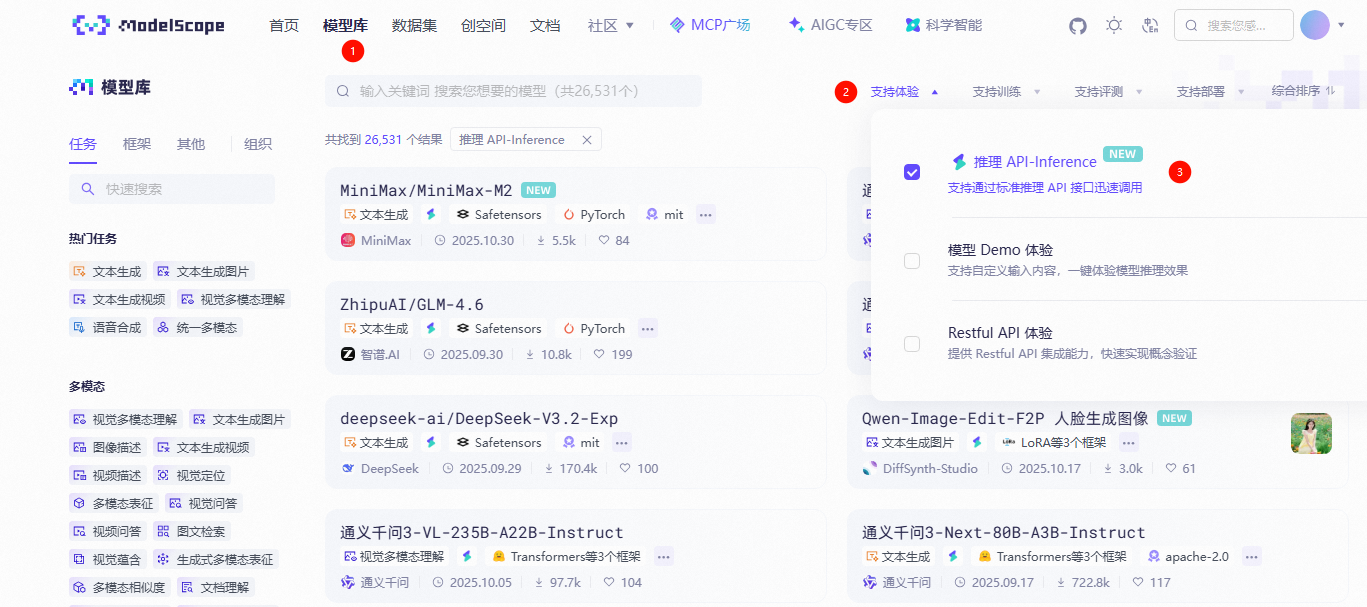Open the MiniMax/MiniMax-M2 model
1367x607 pixels.
coord(426,190)
